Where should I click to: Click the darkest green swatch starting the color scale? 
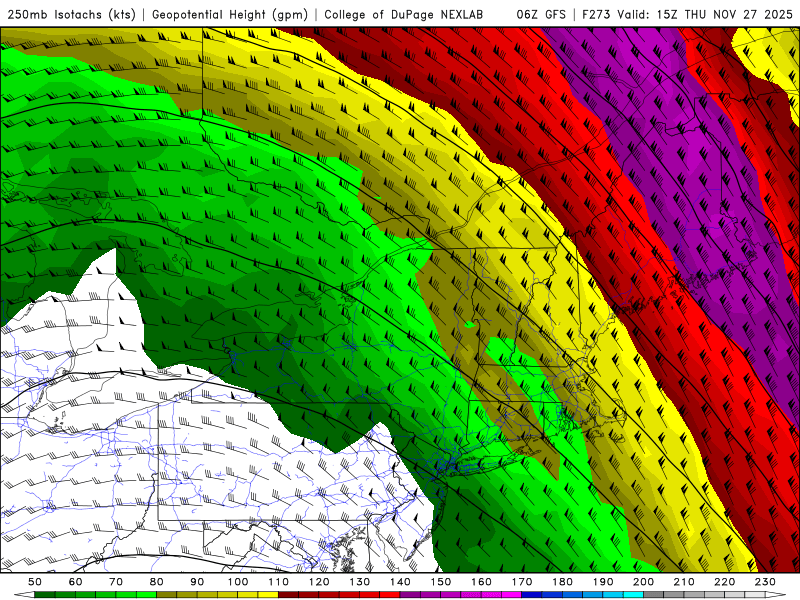45,594
